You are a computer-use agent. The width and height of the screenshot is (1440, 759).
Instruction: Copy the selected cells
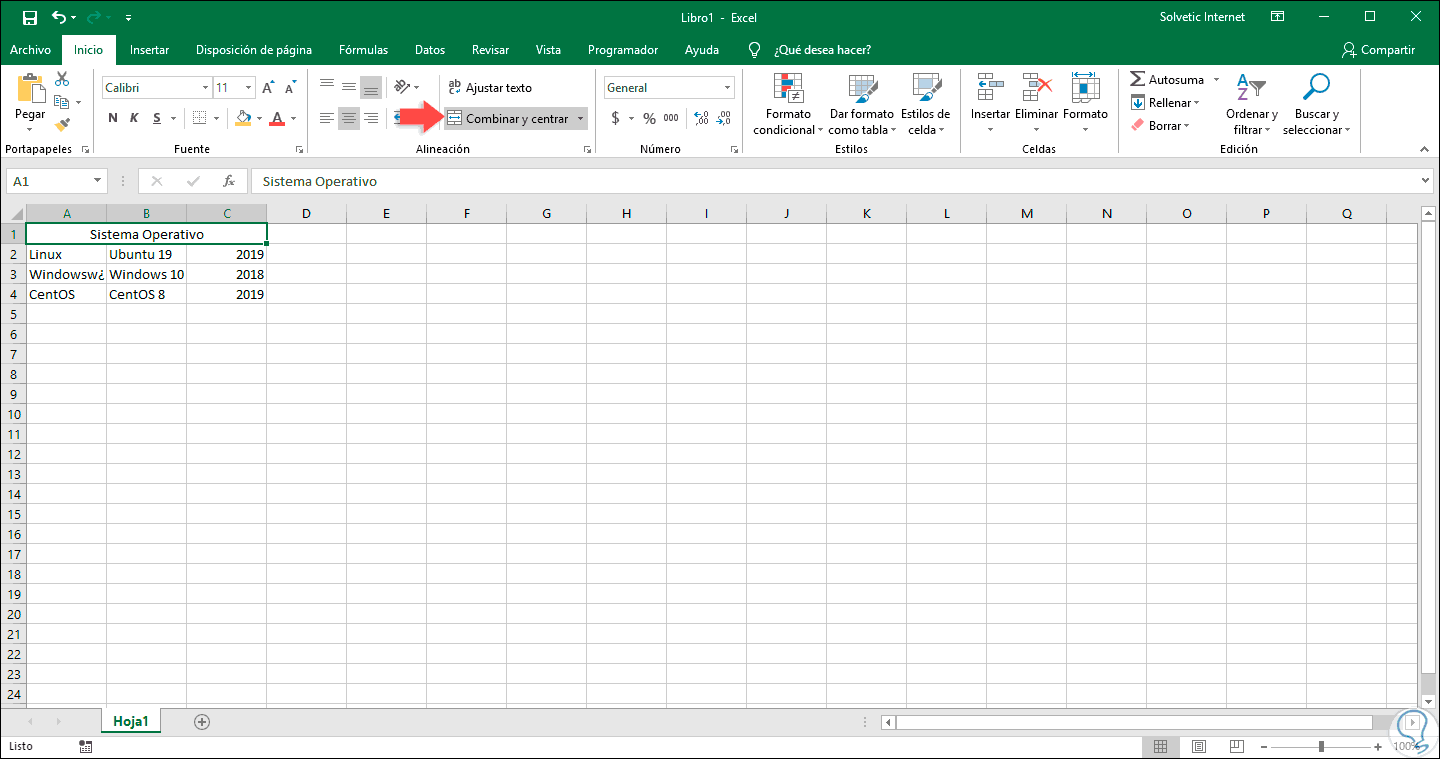(62, 102)
